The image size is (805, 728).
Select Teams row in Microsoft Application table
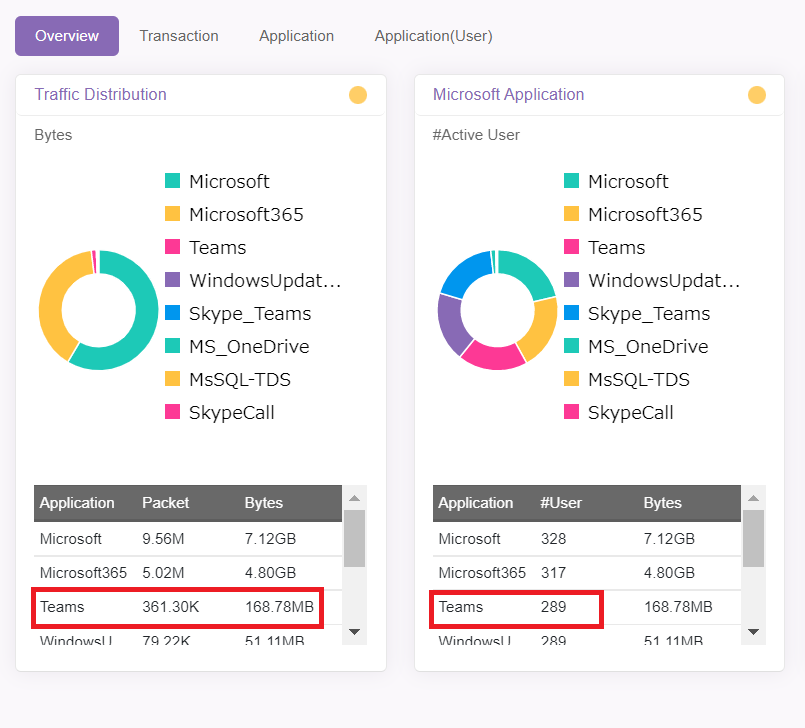(587, 607)
